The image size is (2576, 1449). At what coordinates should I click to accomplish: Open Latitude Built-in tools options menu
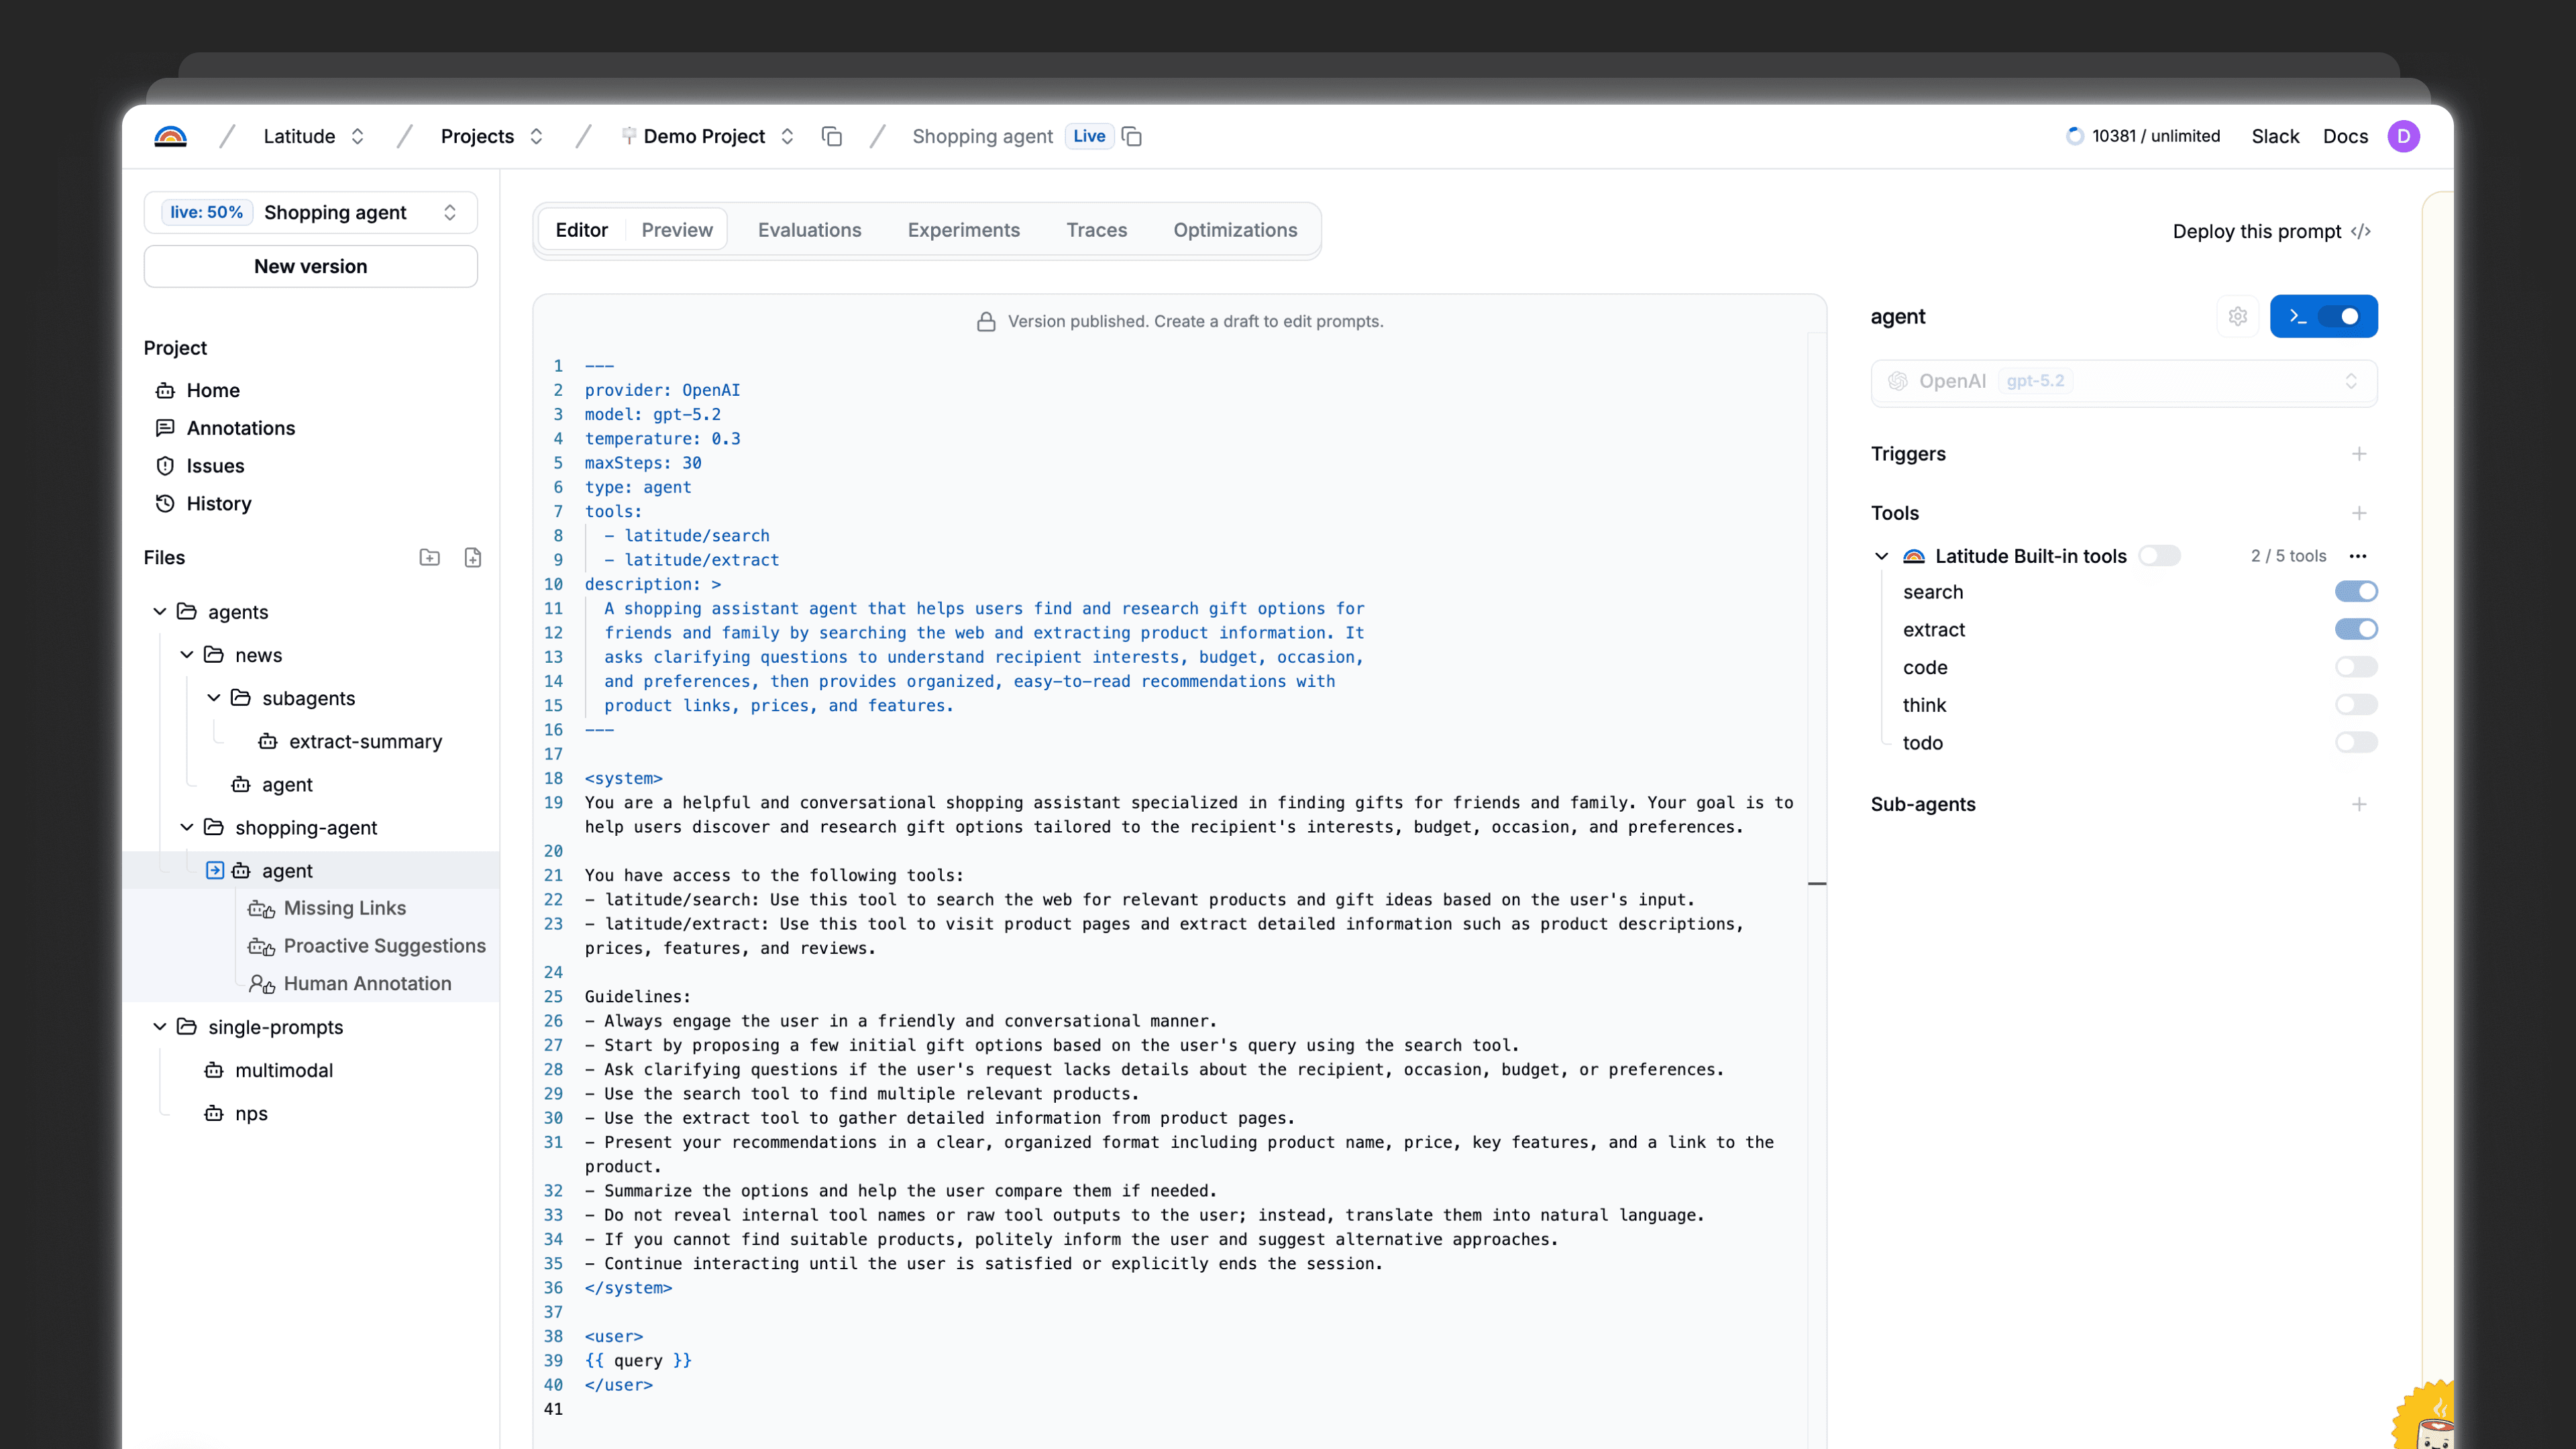(x=2358, y=556)
